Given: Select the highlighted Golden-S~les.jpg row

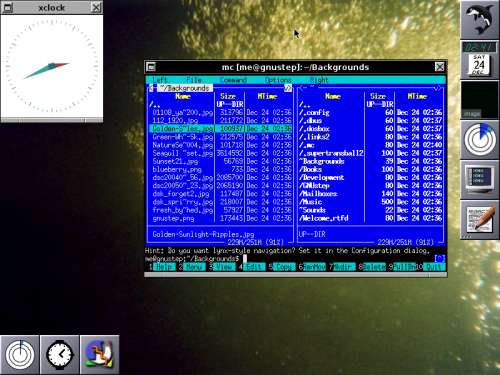Looking at the screenshot, I should coord(220,129).
